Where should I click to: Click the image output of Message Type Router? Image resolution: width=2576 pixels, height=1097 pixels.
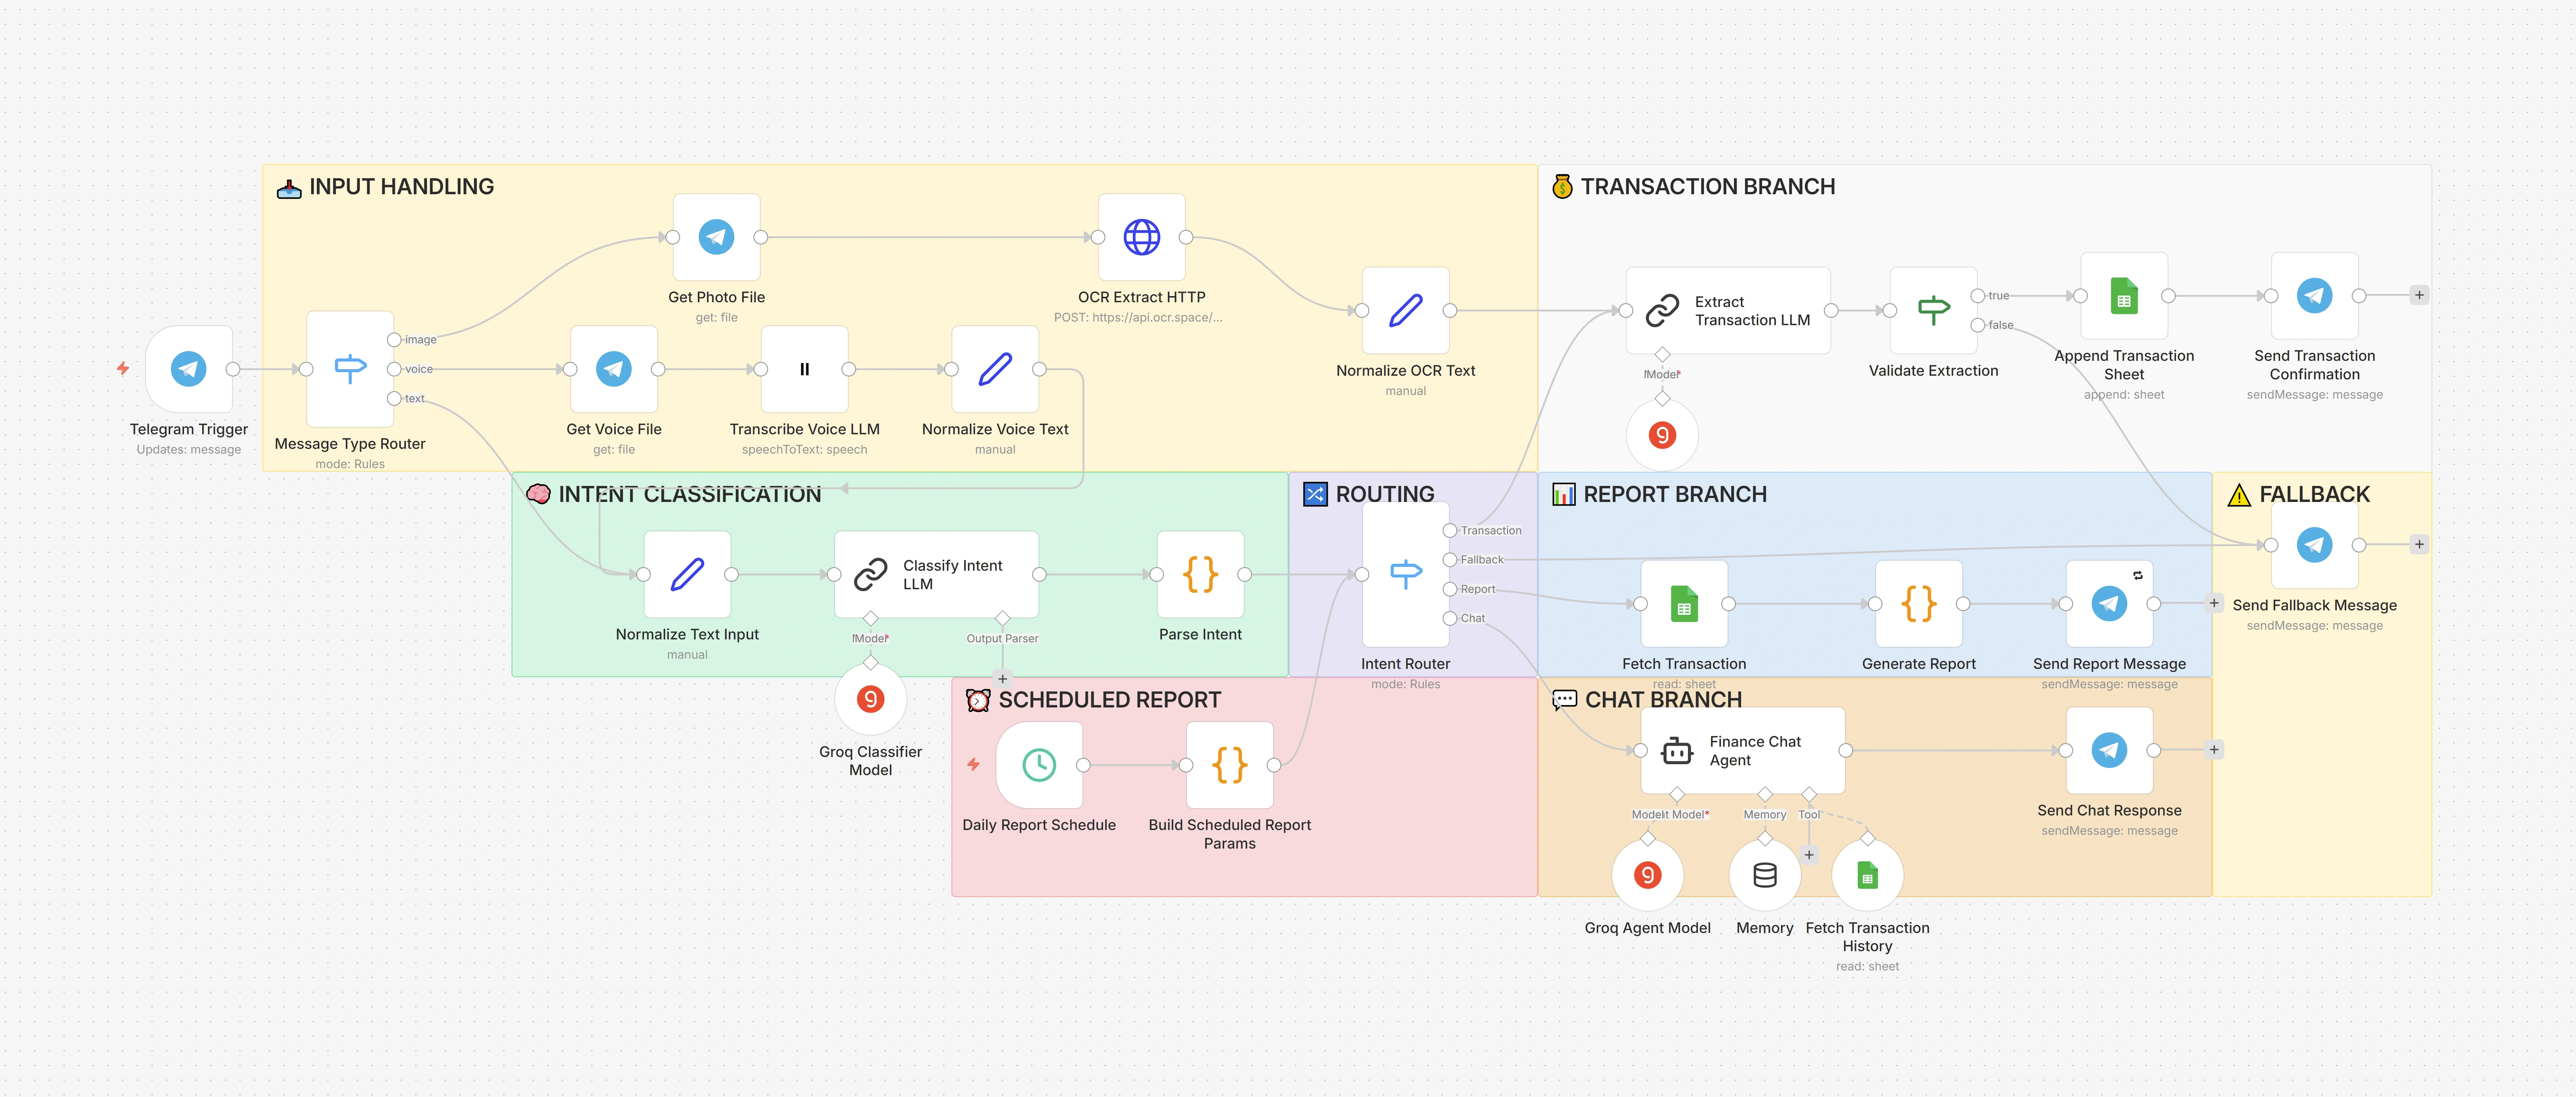[x=394, y=340]
